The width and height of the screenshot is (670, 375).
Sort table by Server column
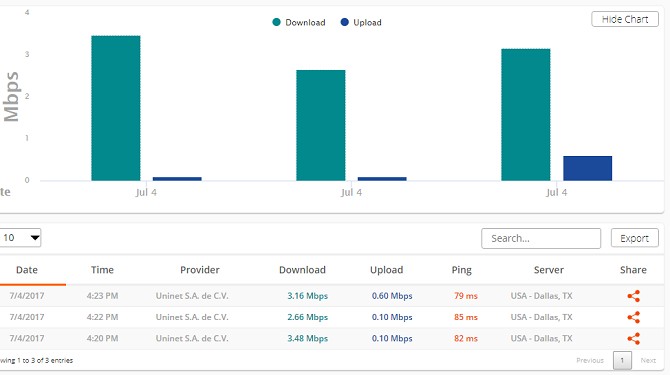549,270
